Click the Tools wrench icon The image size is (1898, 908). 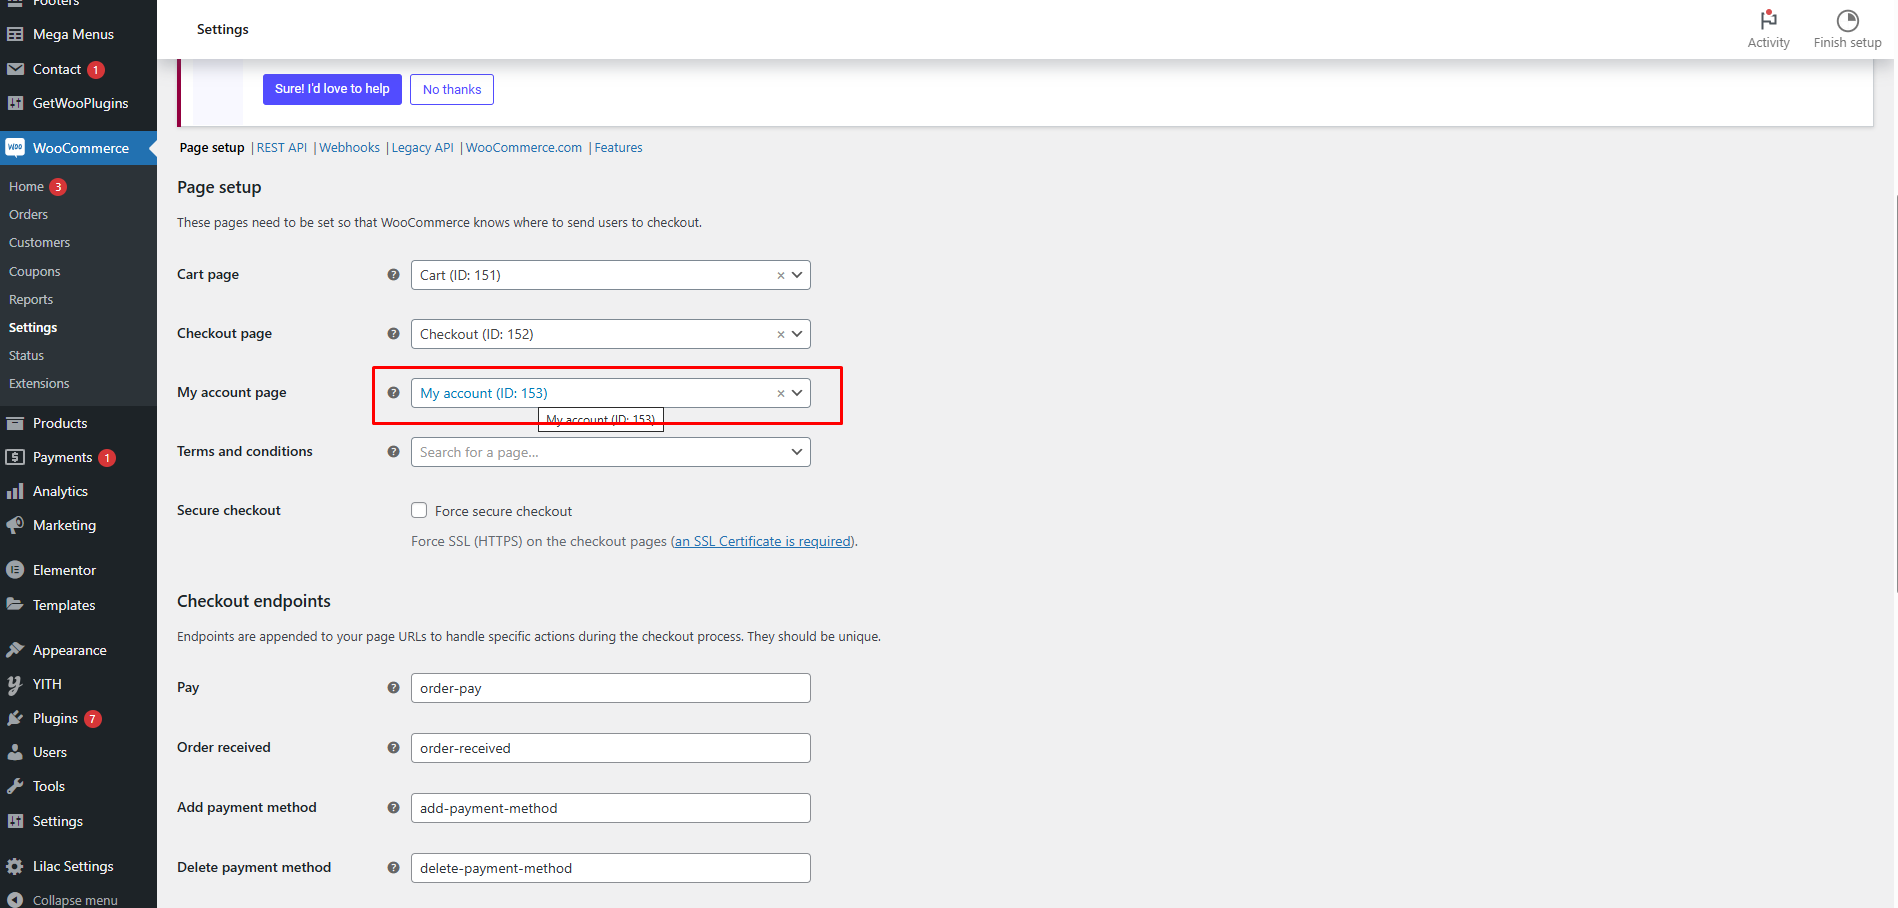tap(15, 786)
